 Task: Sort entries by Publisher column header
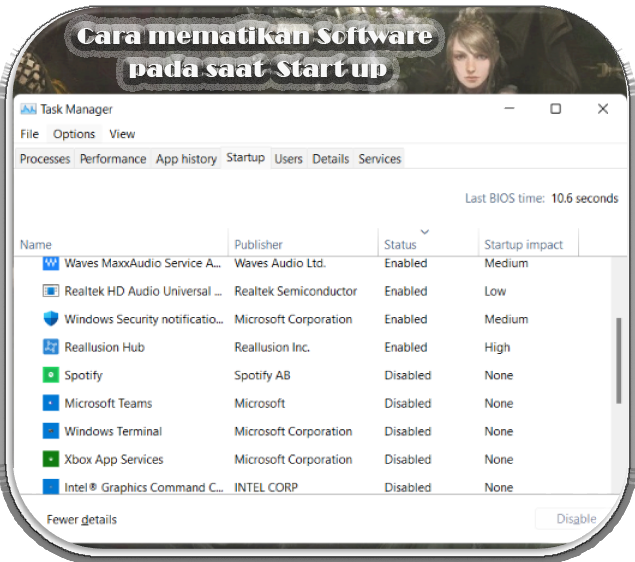258,245
